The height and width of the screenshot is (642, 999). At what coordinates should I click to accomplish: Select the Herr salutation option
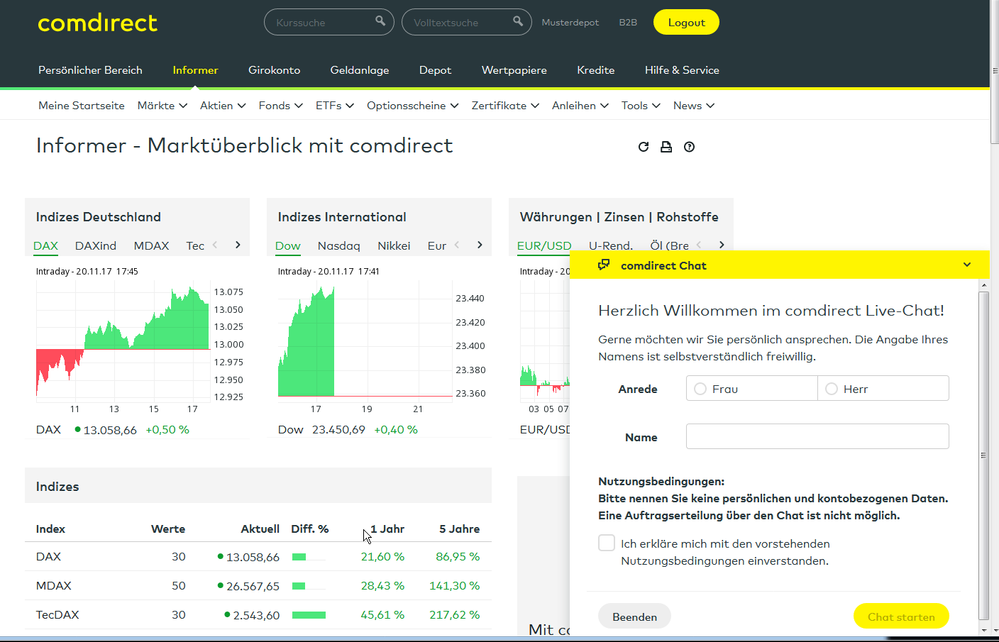tap(831, 388)
